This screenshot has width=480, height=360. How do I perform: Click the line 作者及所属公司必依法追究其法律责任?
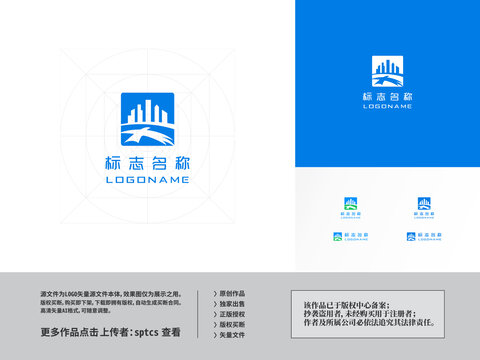[370, 322]
